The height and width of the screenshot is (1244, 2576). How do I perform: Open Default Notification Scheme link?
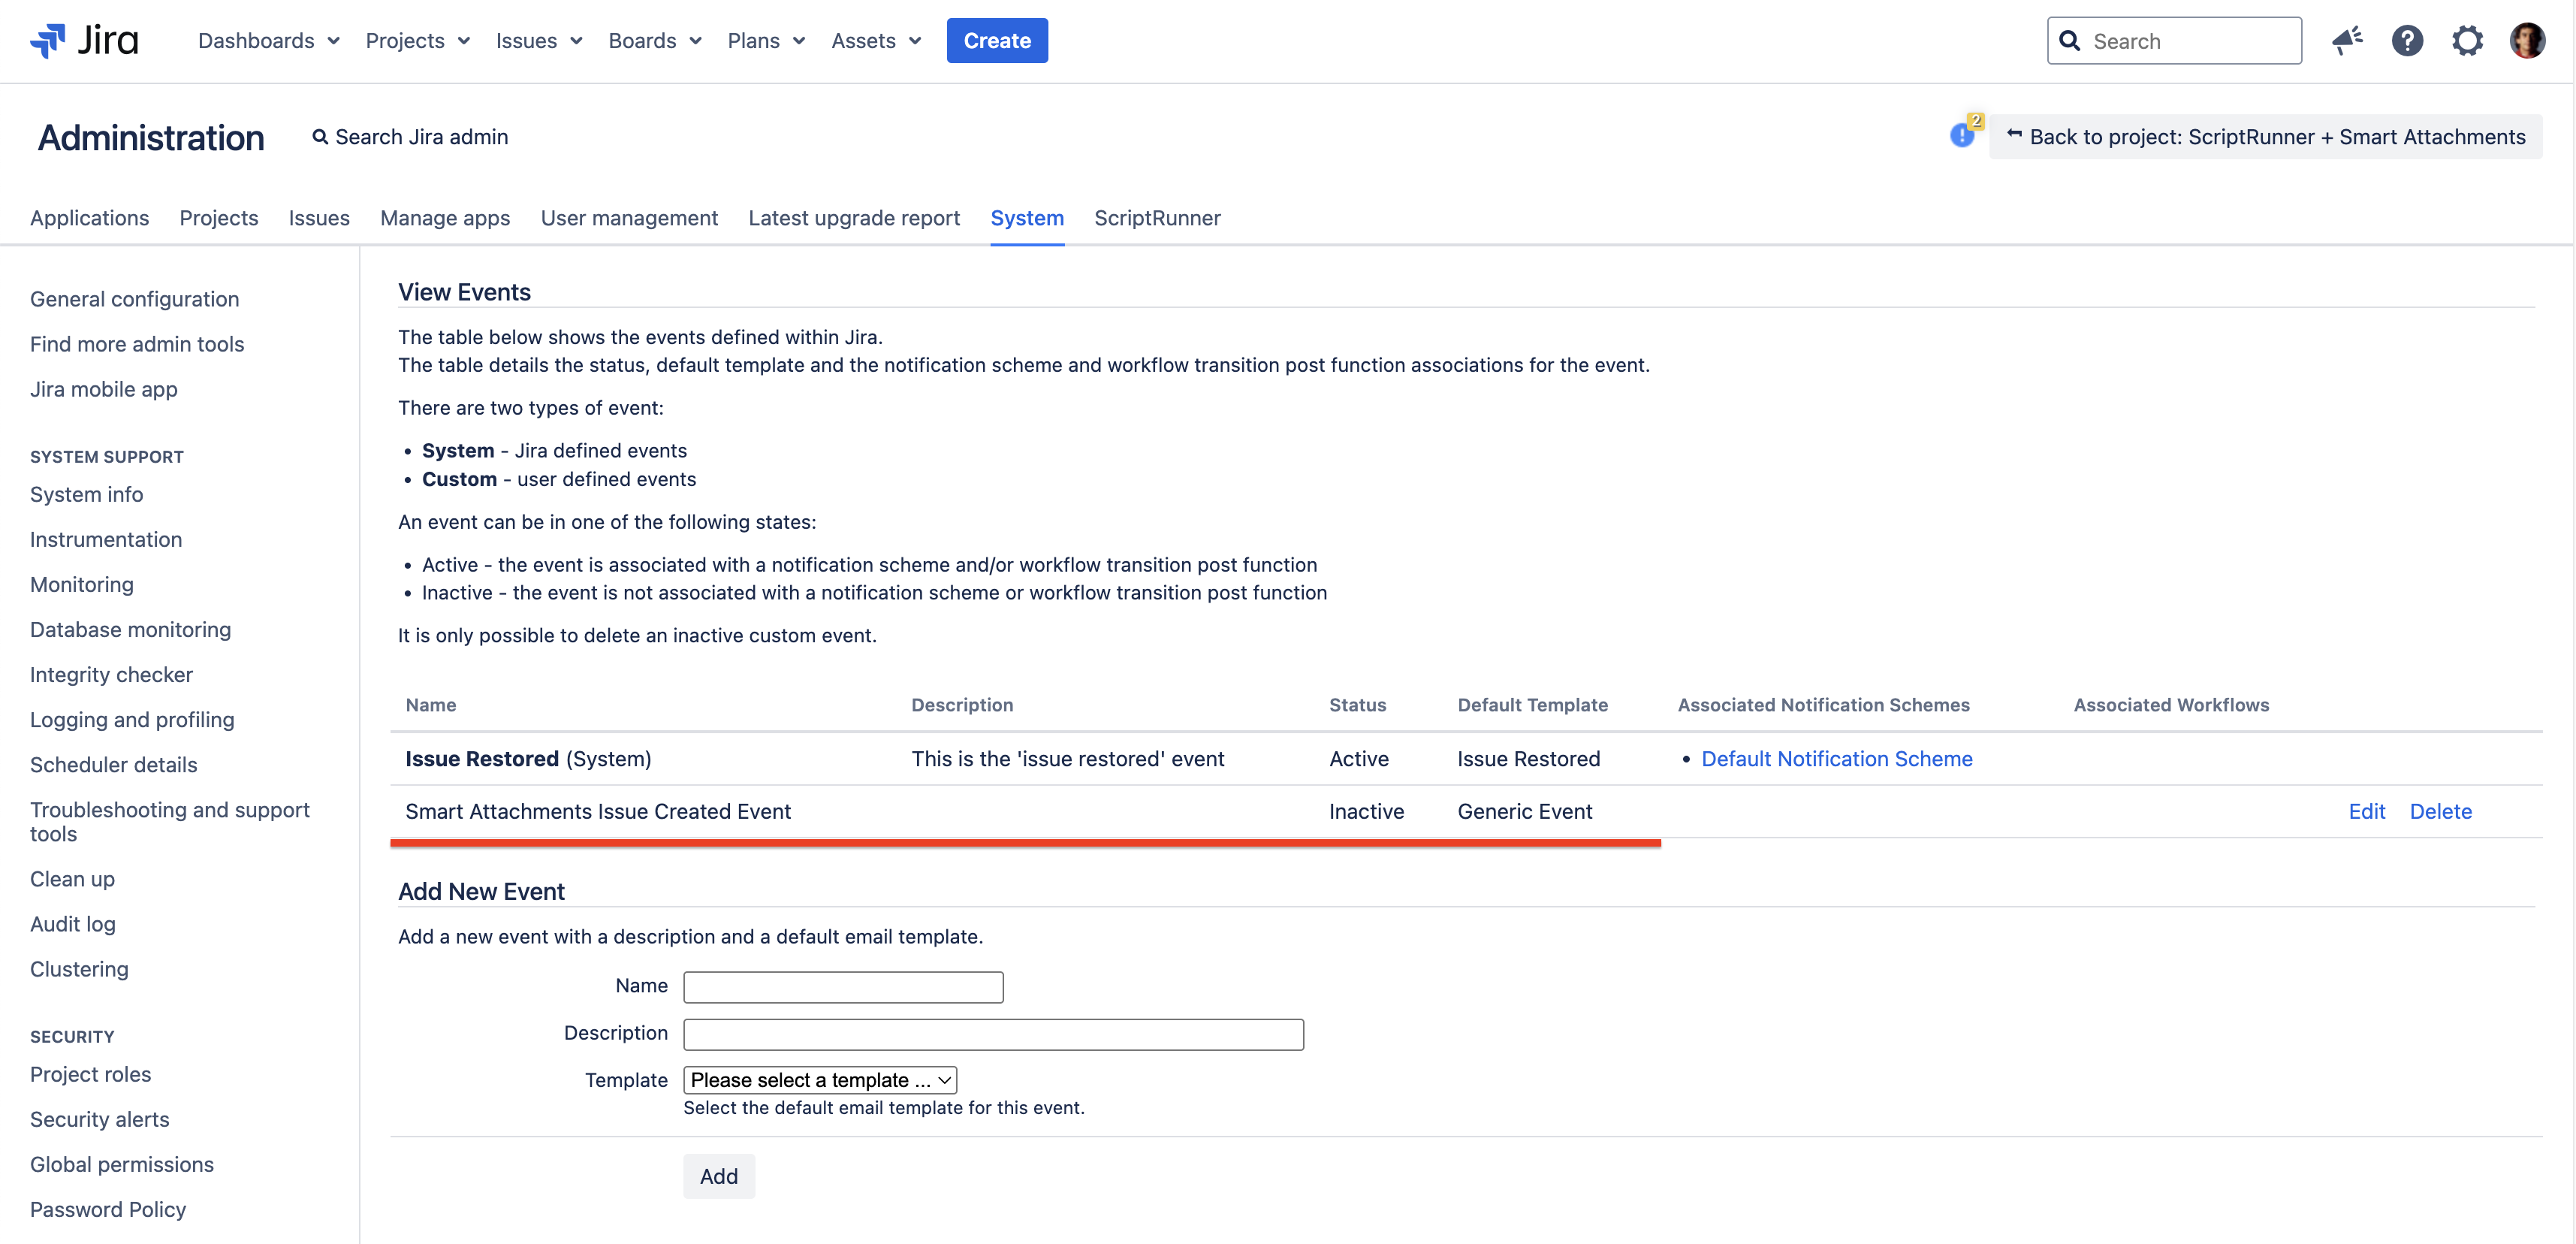click(x=1836, y=759)
